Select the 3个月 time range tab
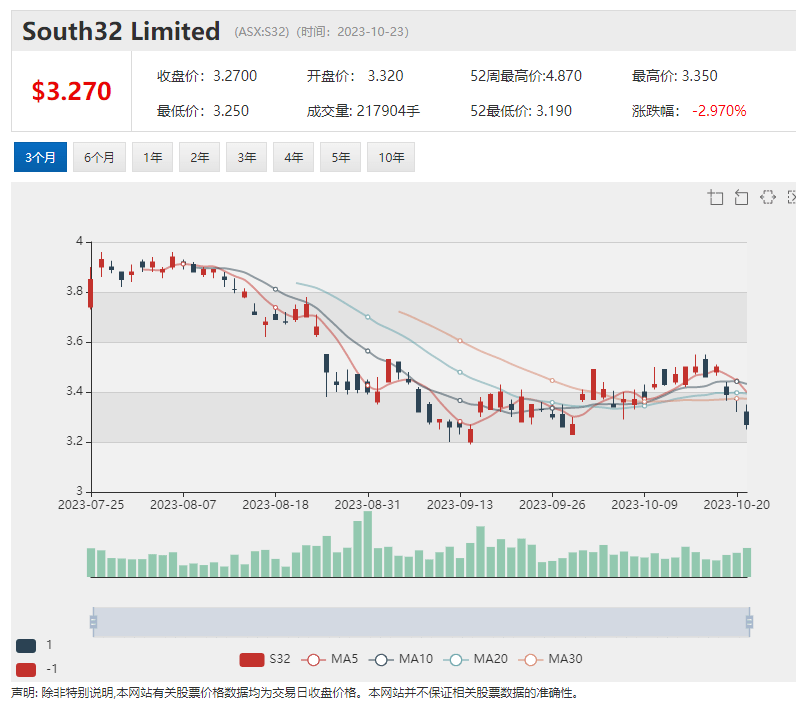This screenshot has height=713, width=810. coord(41,157)
